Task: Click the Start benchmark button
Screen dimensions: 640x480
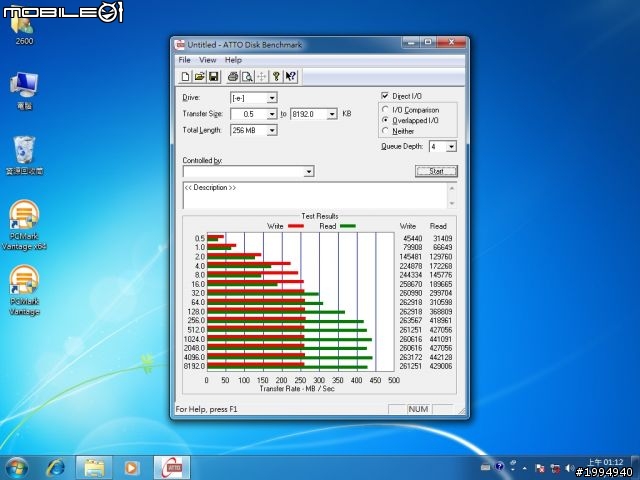Action: [x=436, y=171]
